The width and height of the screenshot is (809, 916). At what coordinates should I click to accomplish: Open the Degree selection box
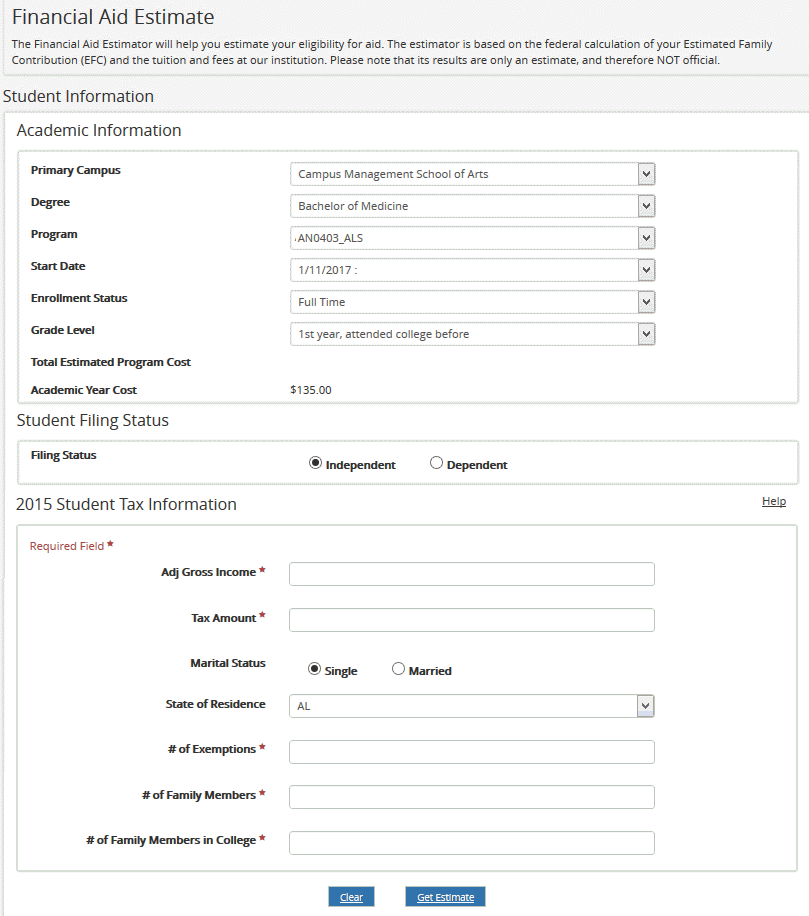pyautogui.click(x=470, y=205)
